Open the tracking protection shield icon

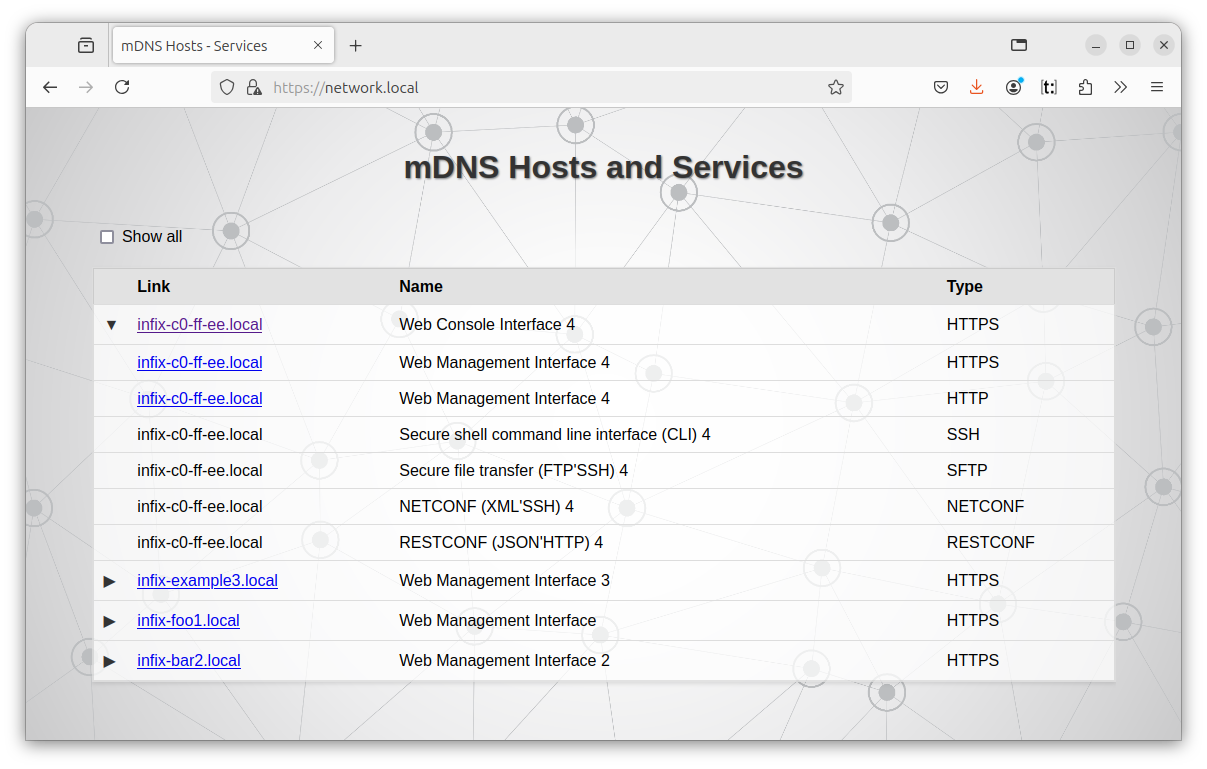pos(227,87)
